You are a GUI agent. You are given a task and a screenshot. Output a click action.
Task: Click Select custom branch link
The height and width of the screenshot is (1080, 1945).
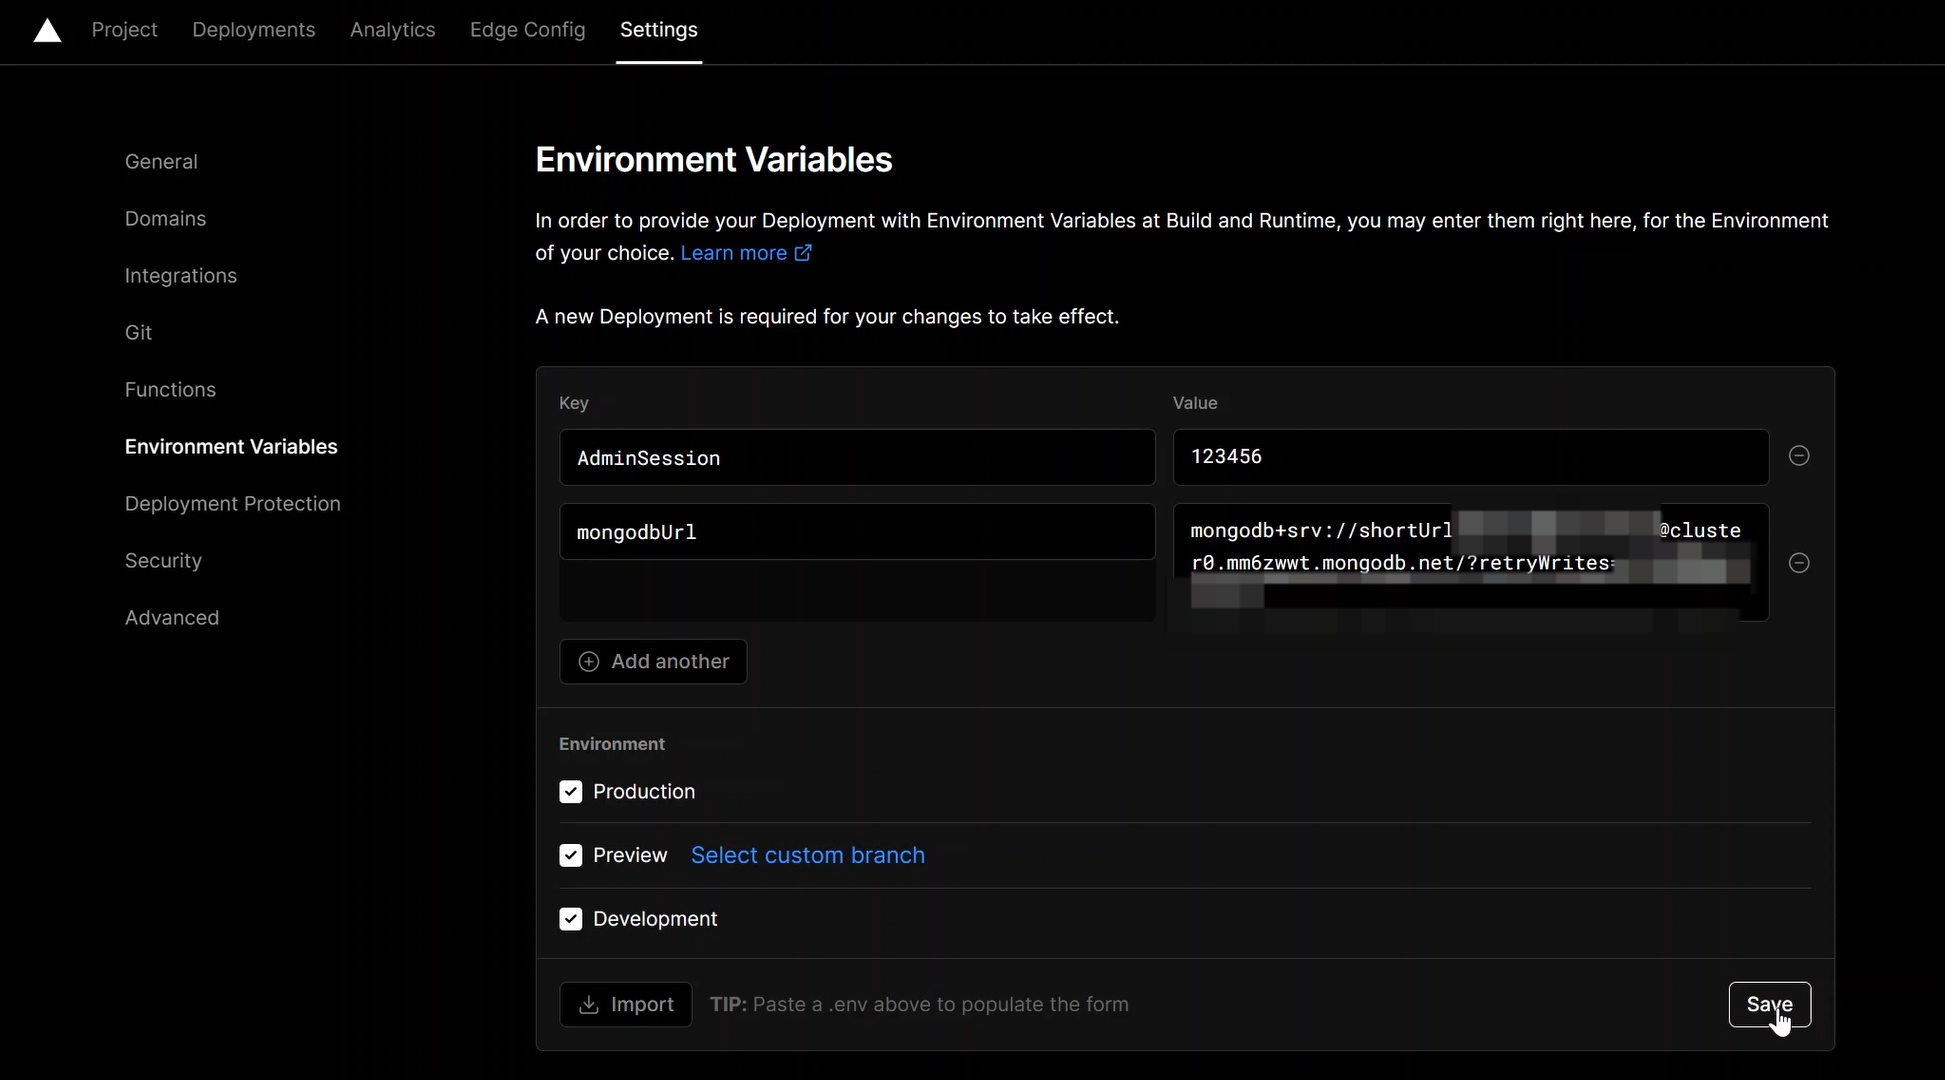(808, 856)
